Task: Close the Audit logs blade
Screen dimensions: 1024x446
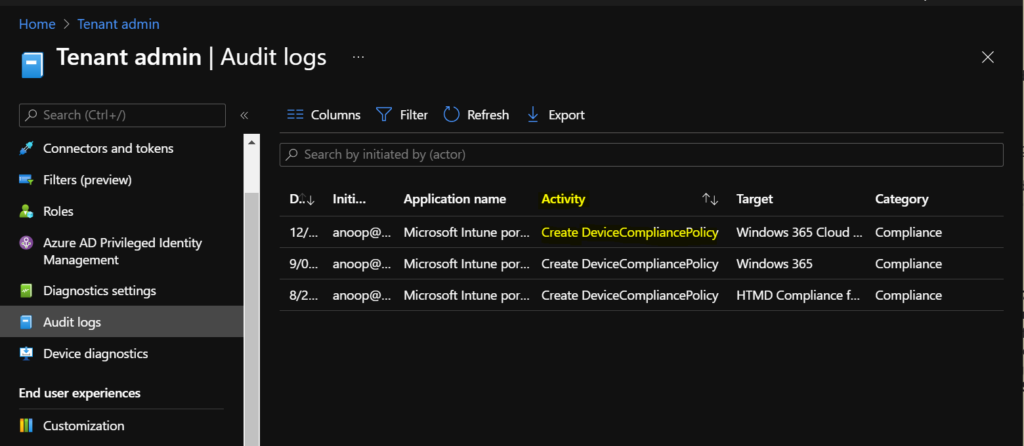Action: (987, 57)
